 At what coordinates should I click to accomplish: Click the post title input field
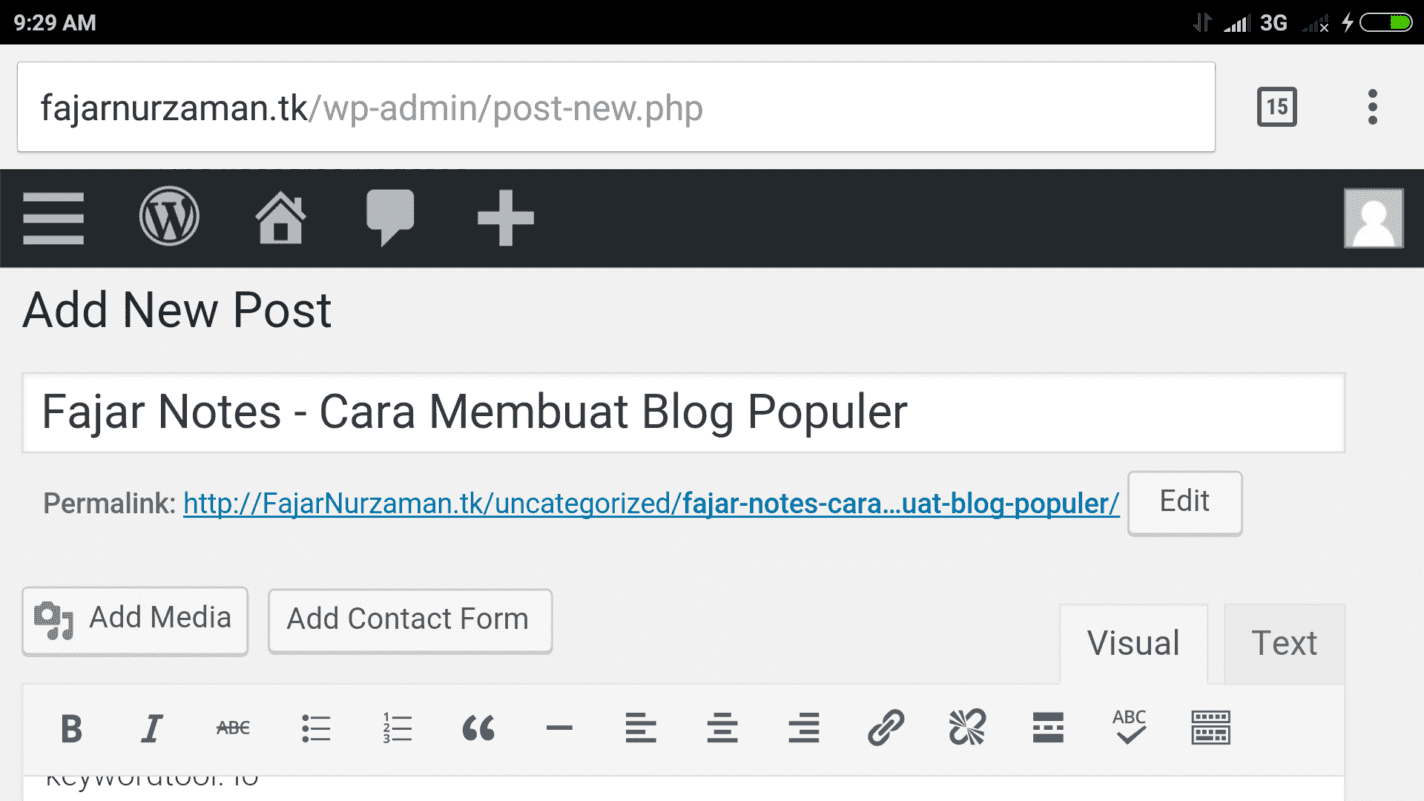click(683, 413)
